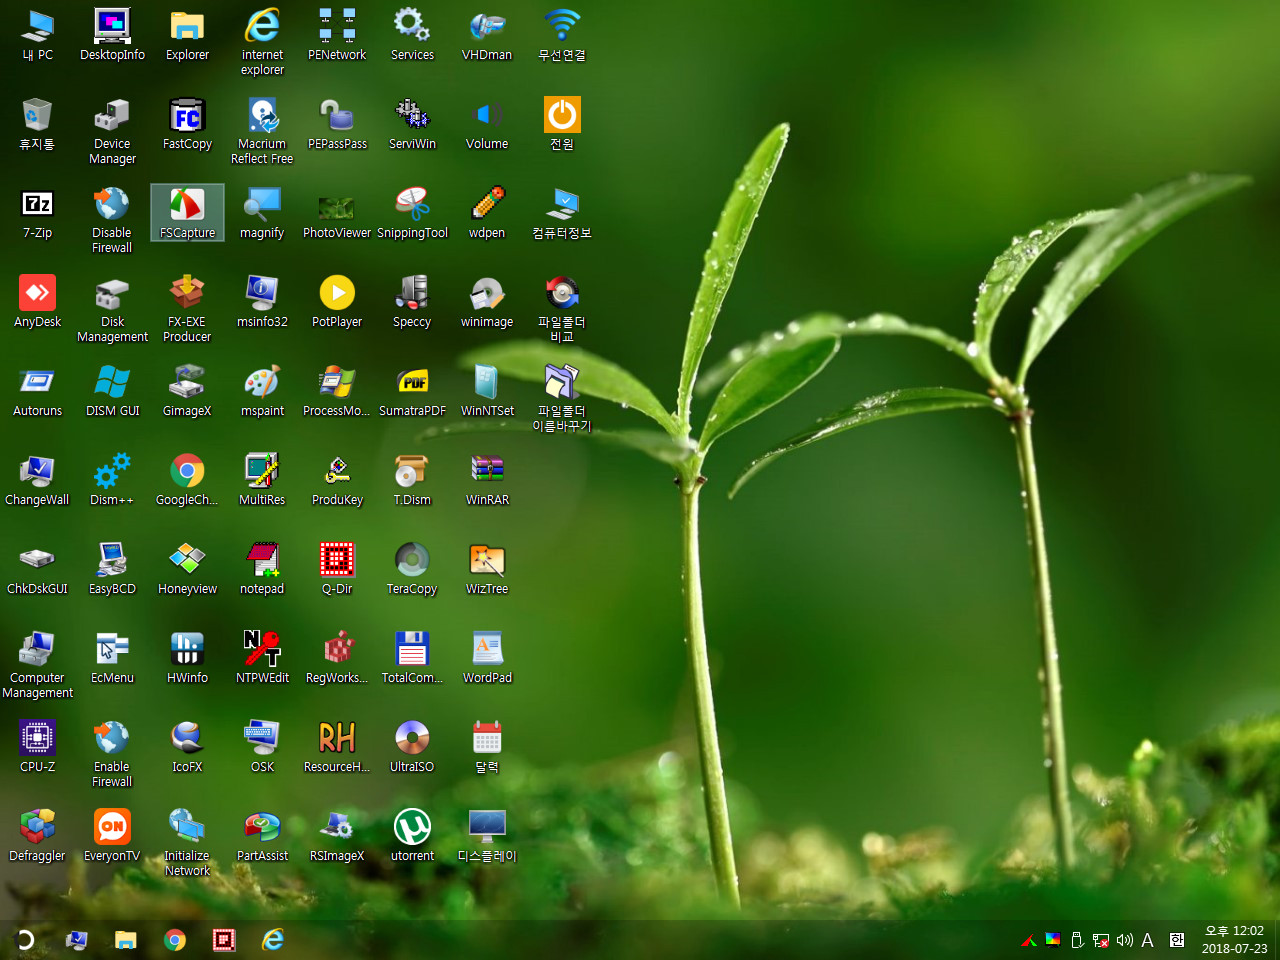Screen dimensions: 1280x960
Task: Click the tray network status icon
Action: [x=1101, y=940]
